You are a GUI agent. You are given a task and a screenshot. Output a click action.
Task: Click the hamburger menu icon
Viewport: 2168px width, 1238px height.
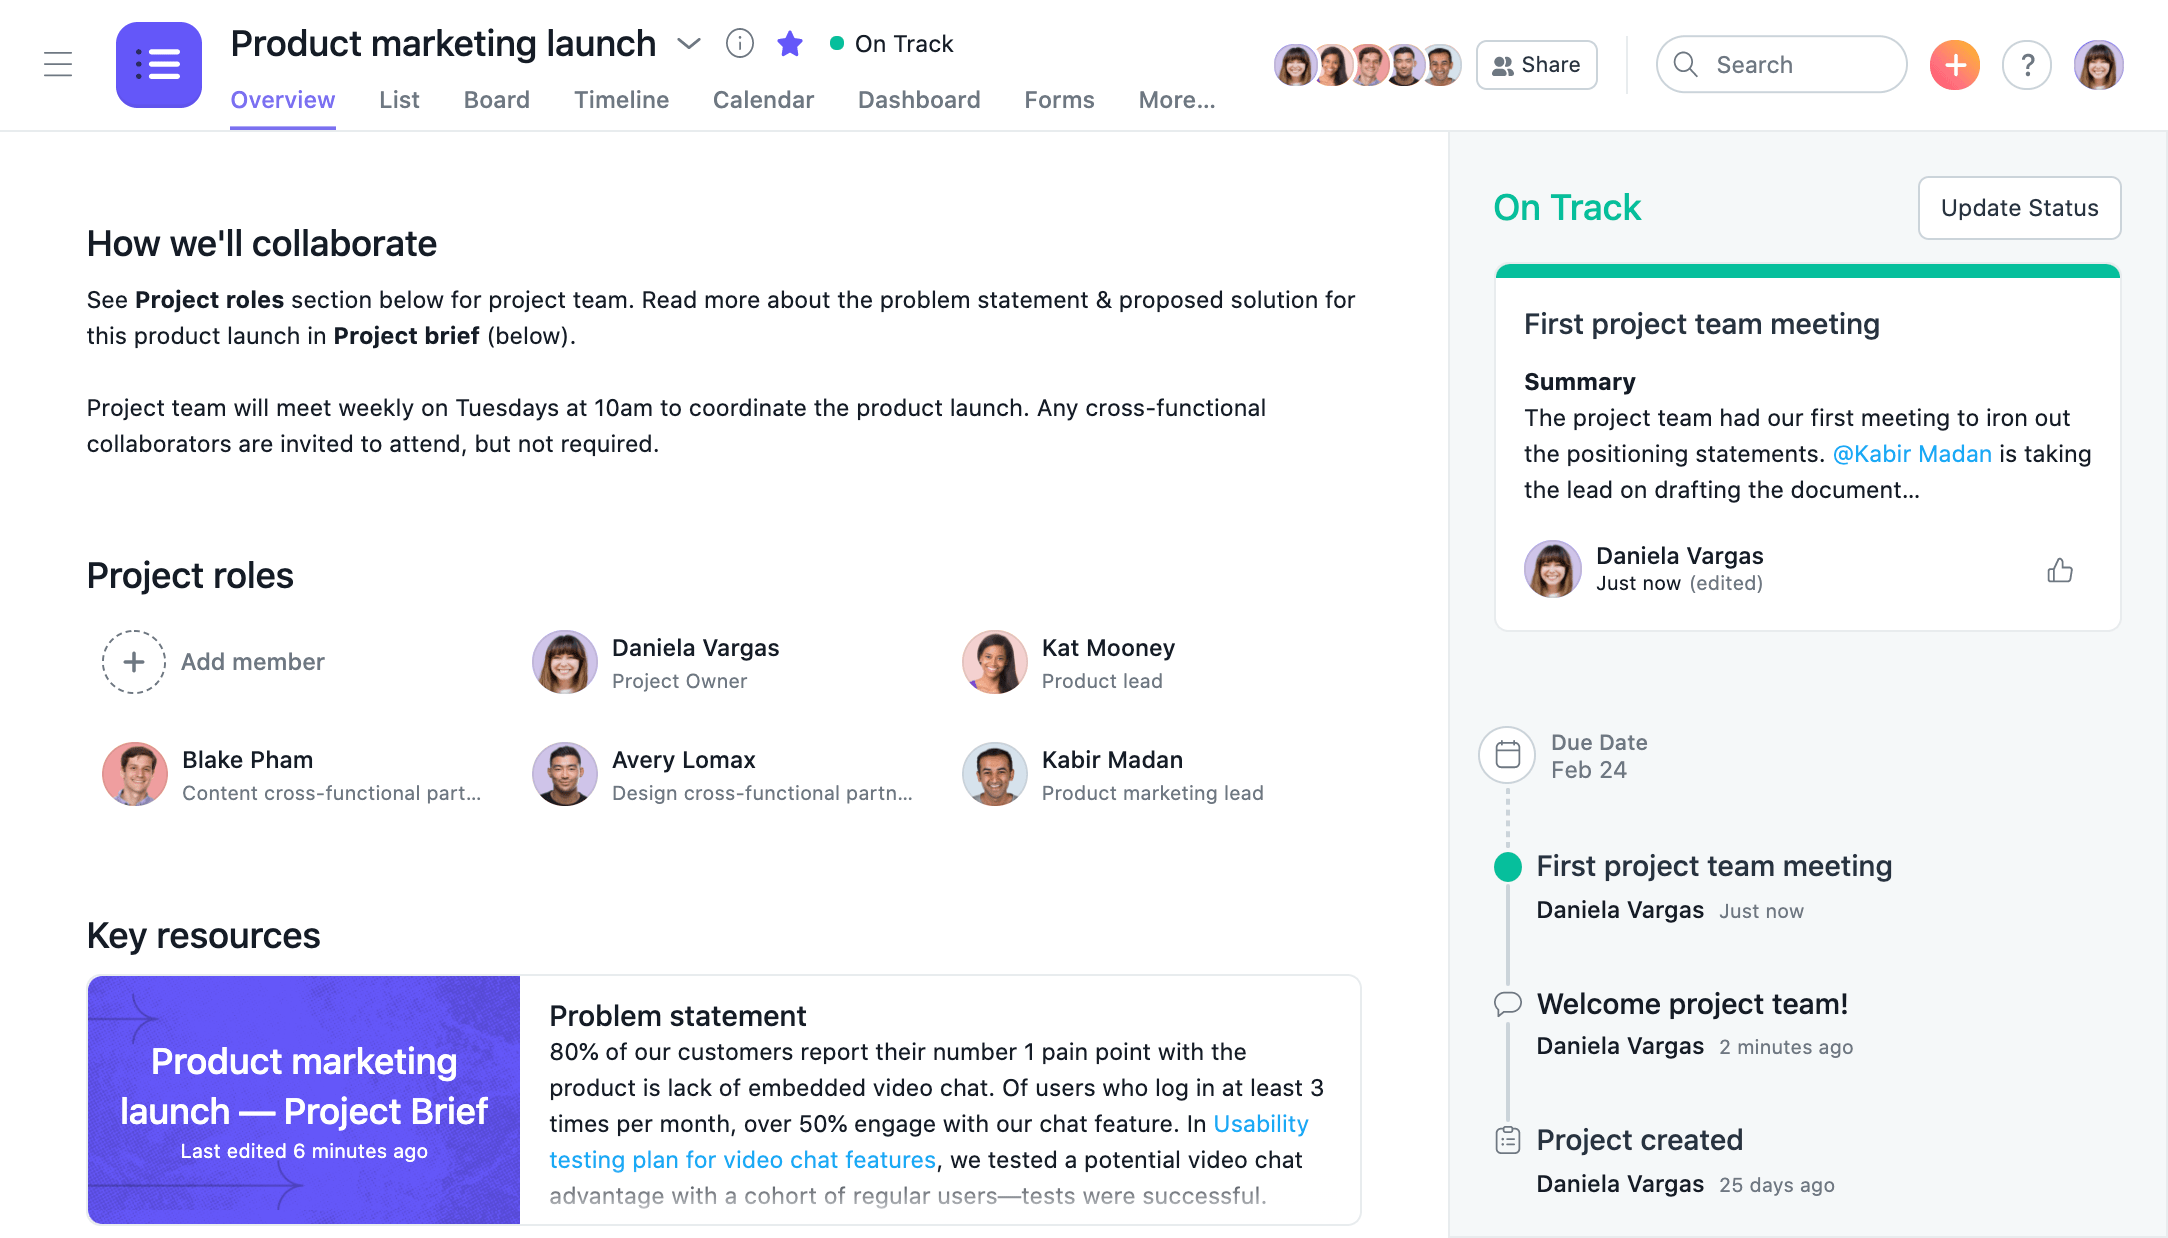tap(58, 64)
